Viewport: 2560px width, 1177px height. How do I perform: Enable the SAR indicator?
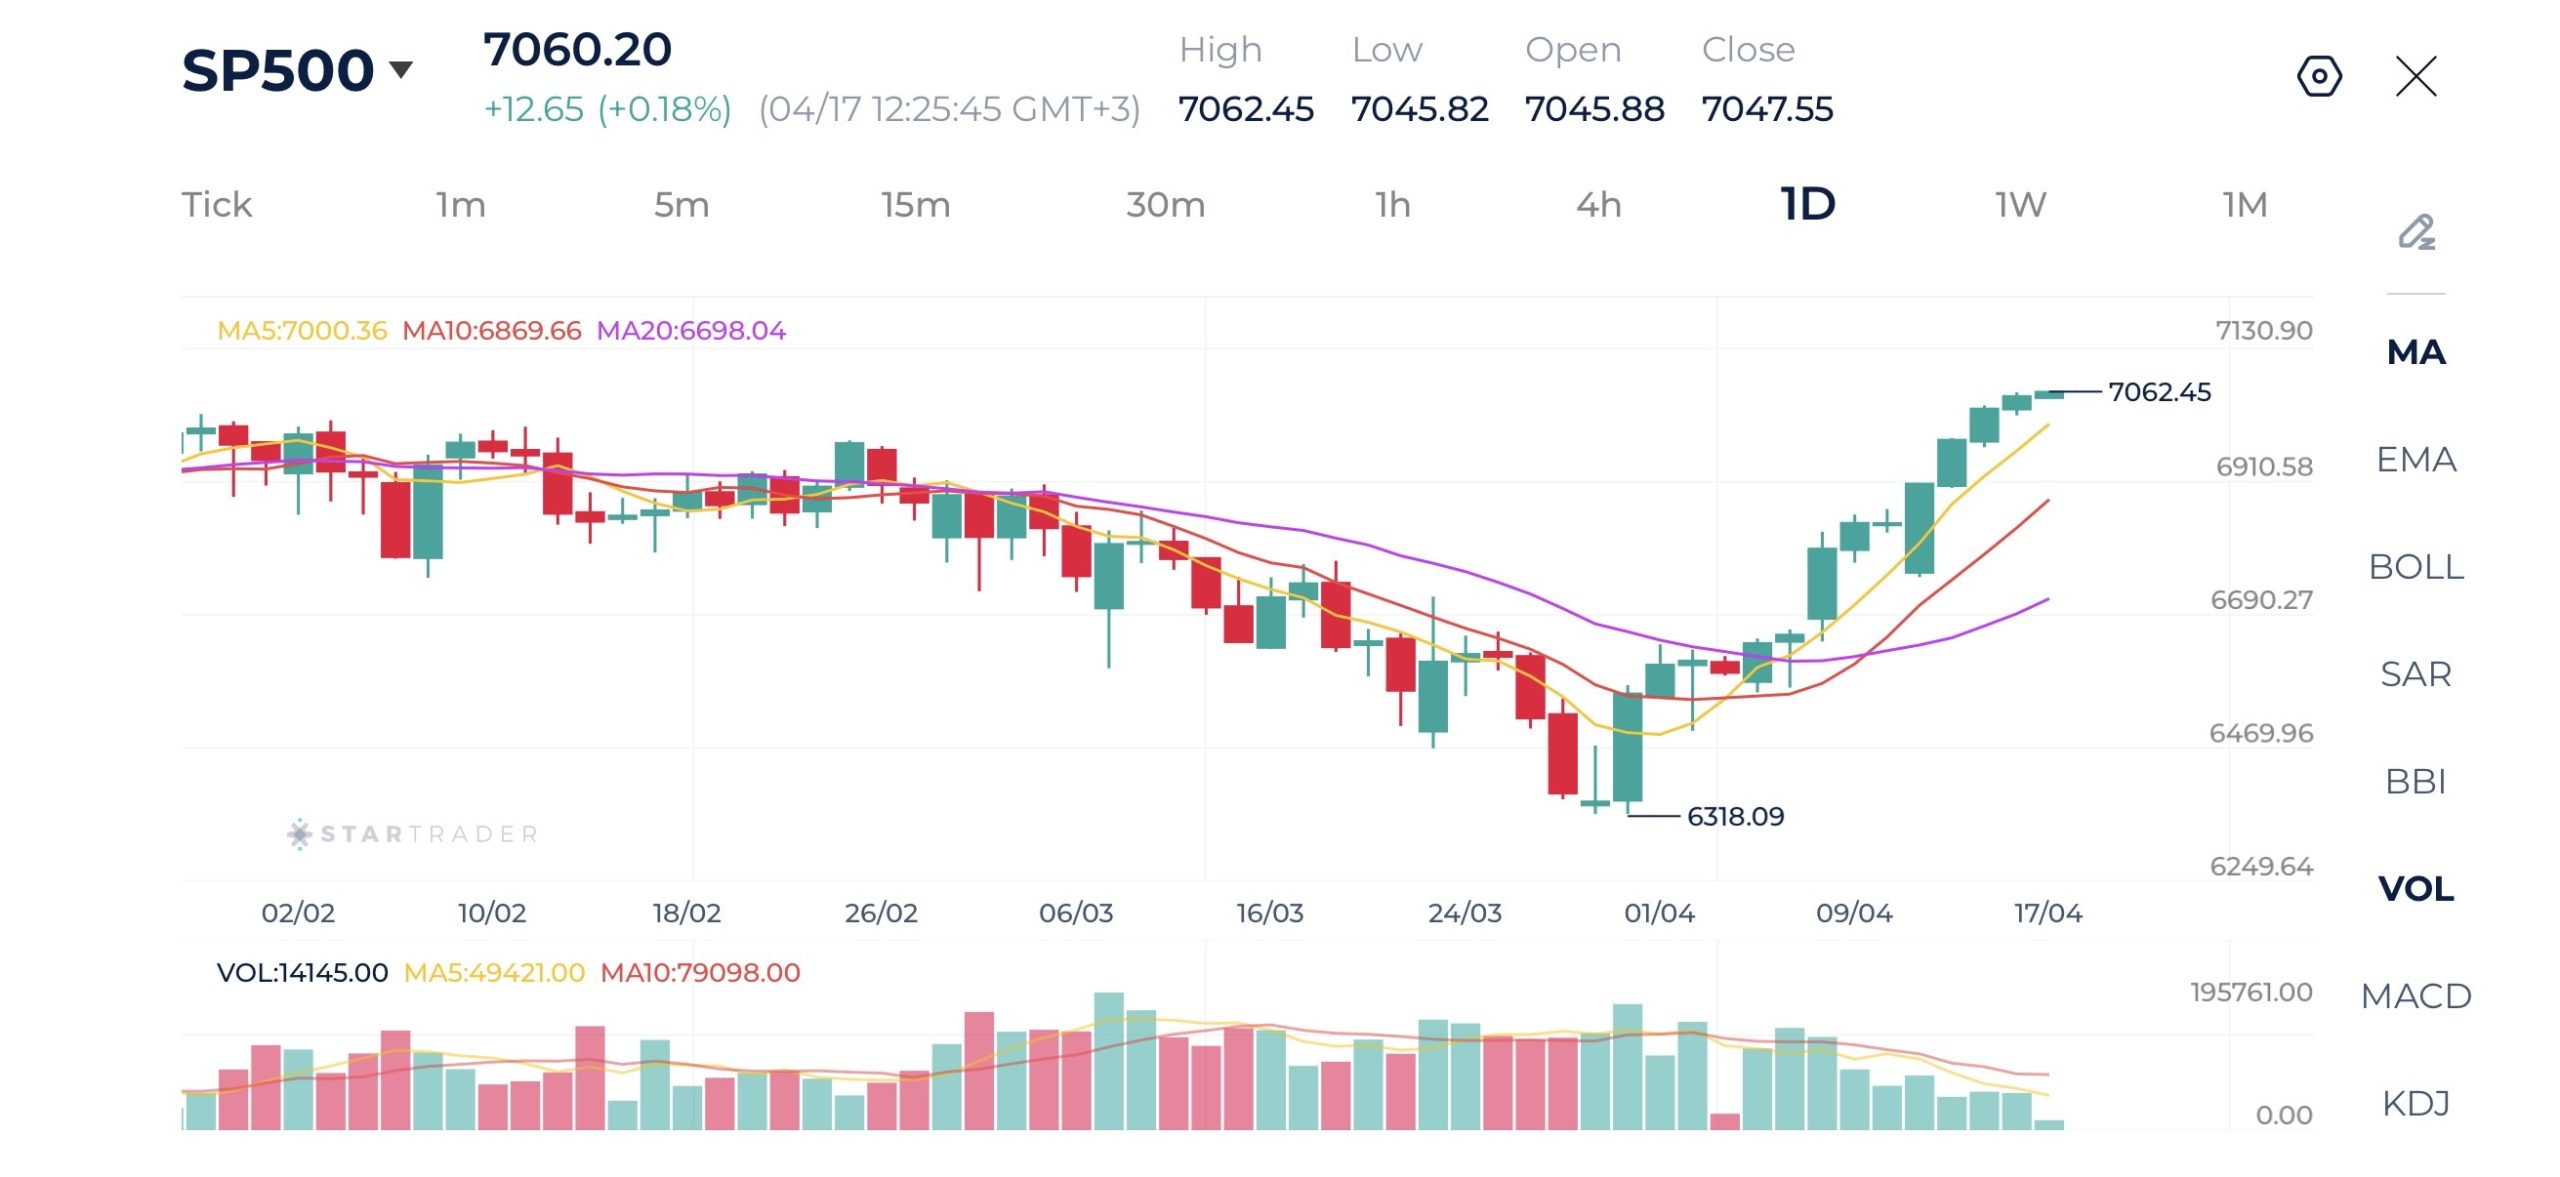[2415, 674]
